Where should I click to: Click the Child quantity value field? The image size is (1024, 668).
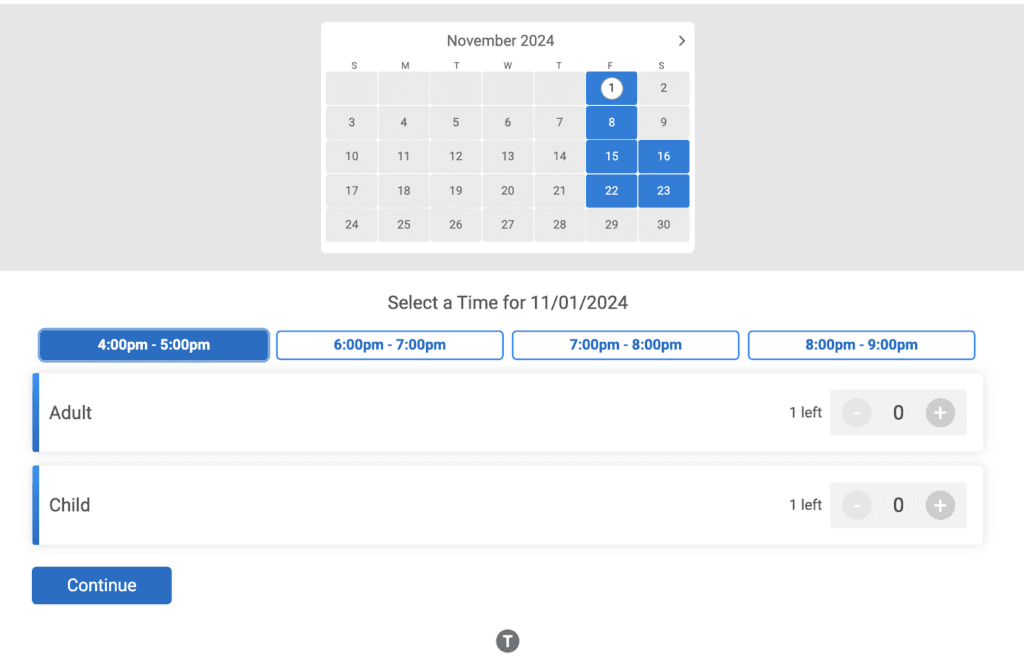pos(898,505)
